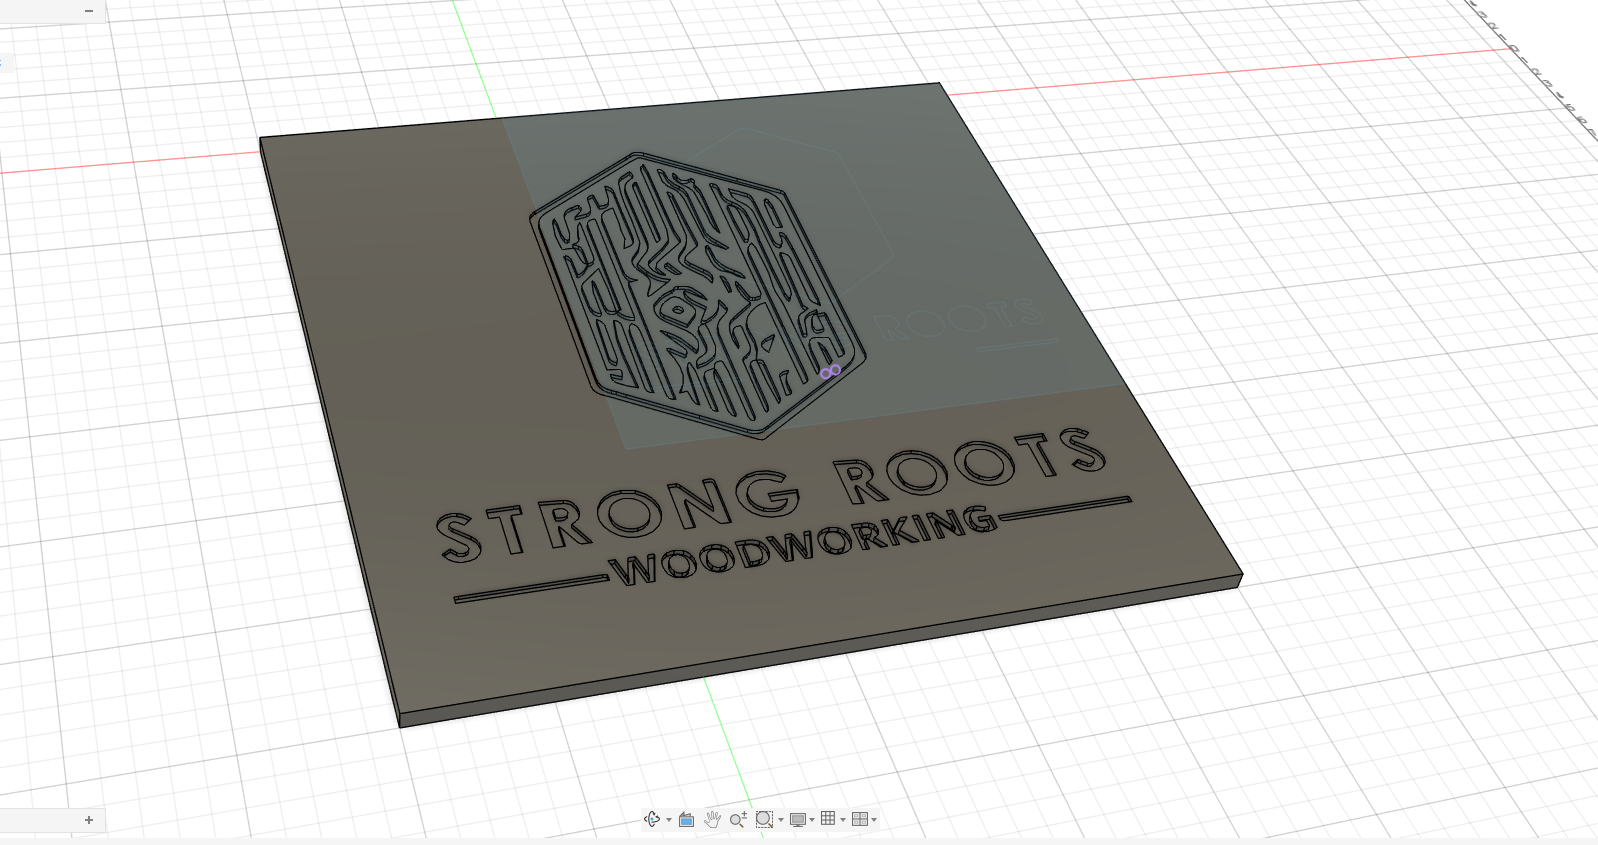Image resolution: width=1598 pixels, height=845 pixels.
Task: Select the WOODWORKING engraved text
Action: click(x=805, y=547)
